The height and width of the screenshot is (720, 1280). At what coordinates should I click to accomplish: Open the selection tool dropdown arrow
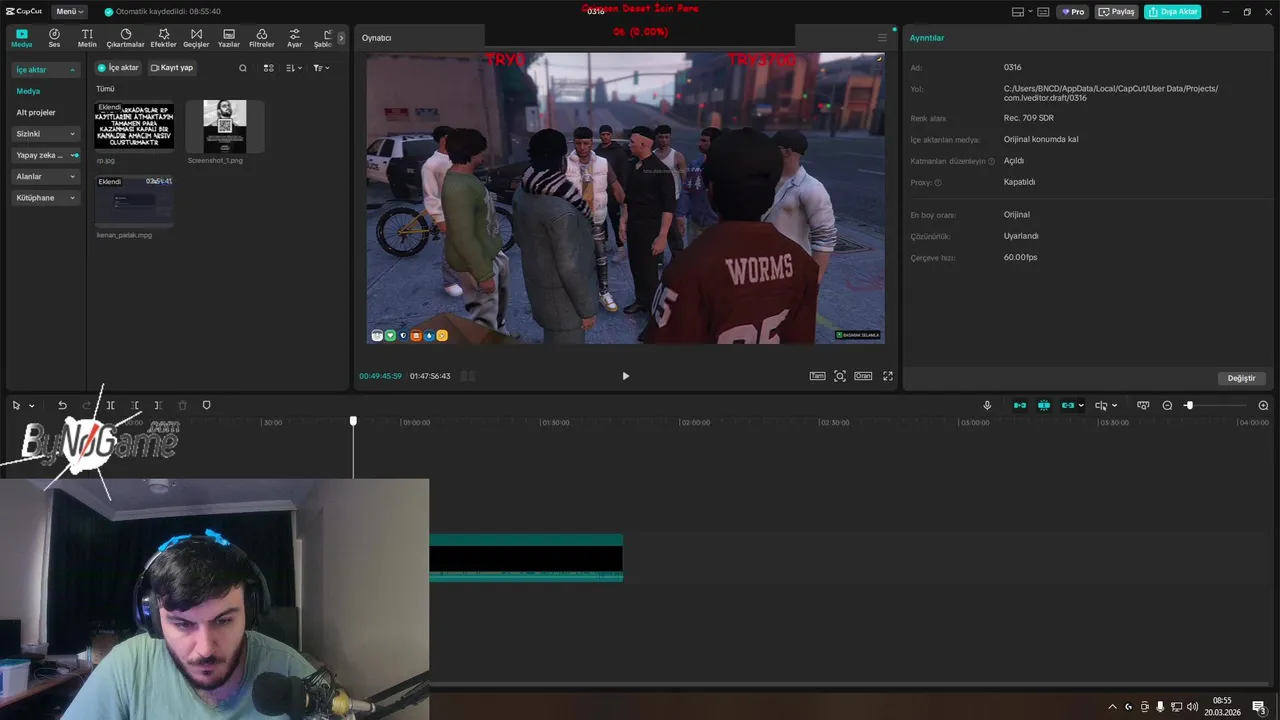point(32,406)
